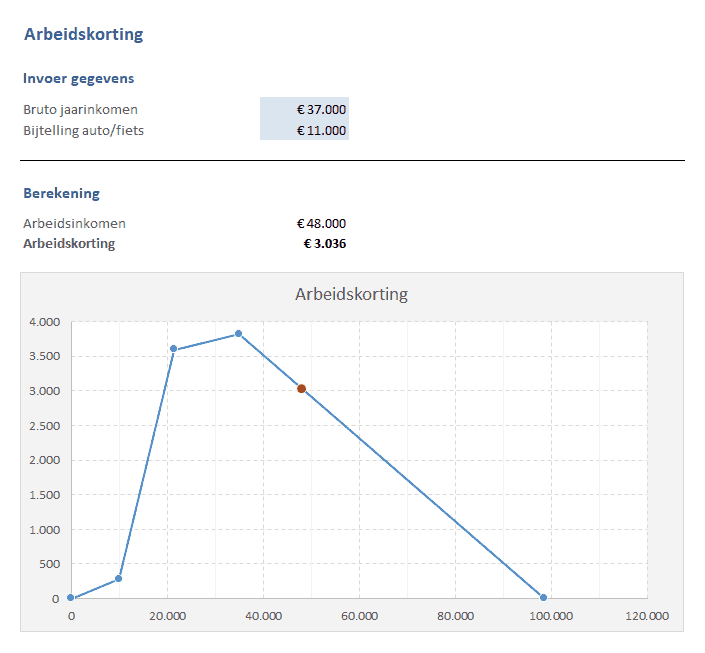Viewport: 705px width, 653px height.
Task: Select the 120.000 label on the horizontal axis
Action: (x=646, y=616)
